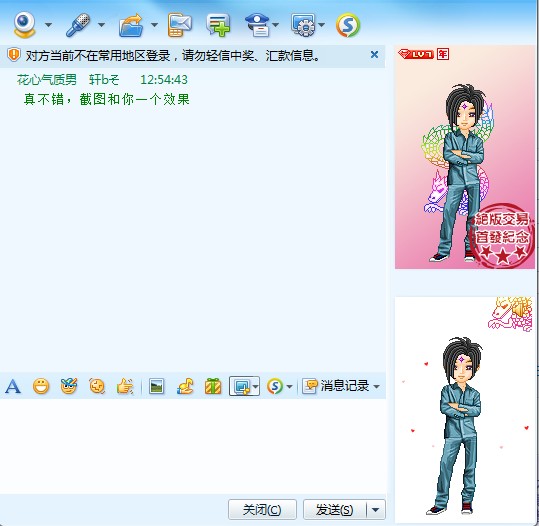The width and height of the screenshot is (539, 526).
Task: Open video call options dropdown arrow
Action: click(48, 25)
